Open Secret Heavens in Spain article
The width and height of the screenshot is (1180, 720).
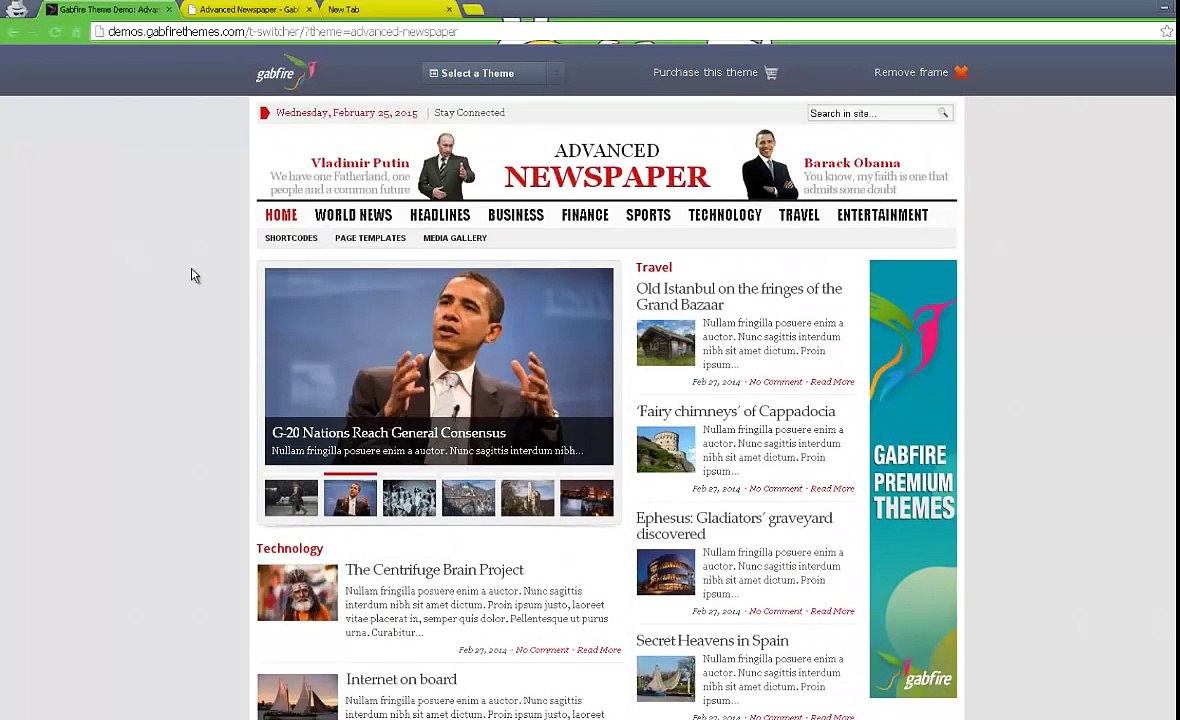point(712,641)
